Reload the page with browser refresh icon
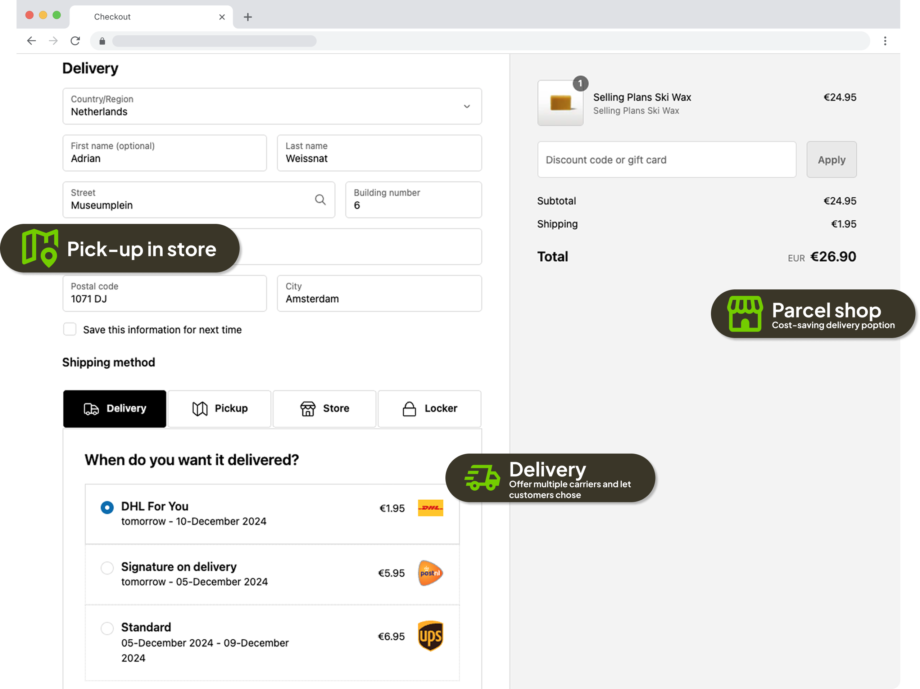This screenshot has width=920, height=689. tap(75, 41)
